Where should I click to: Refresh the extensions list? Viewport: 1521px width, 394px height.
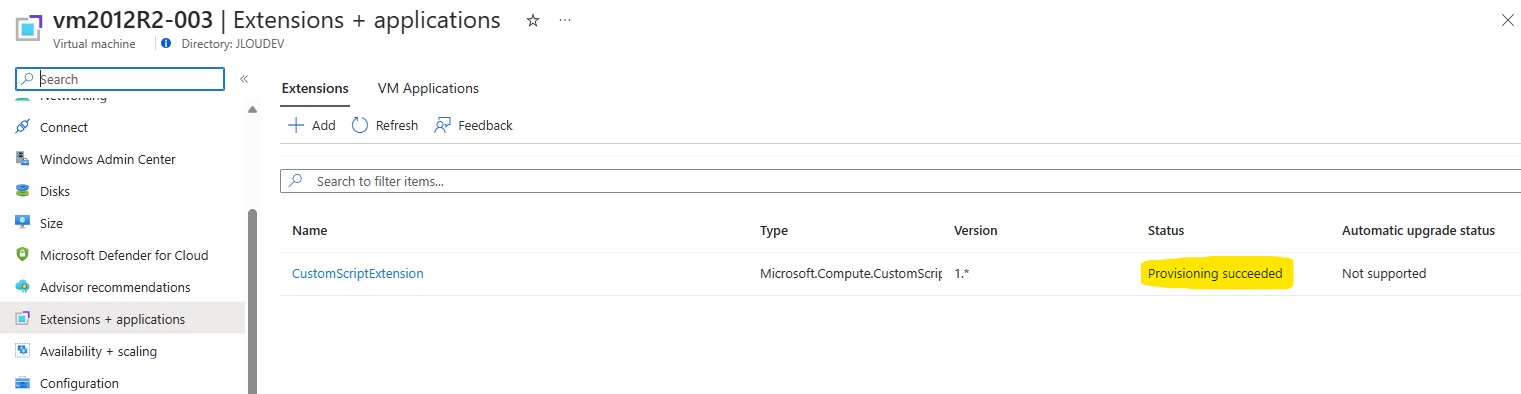(385, 125)
